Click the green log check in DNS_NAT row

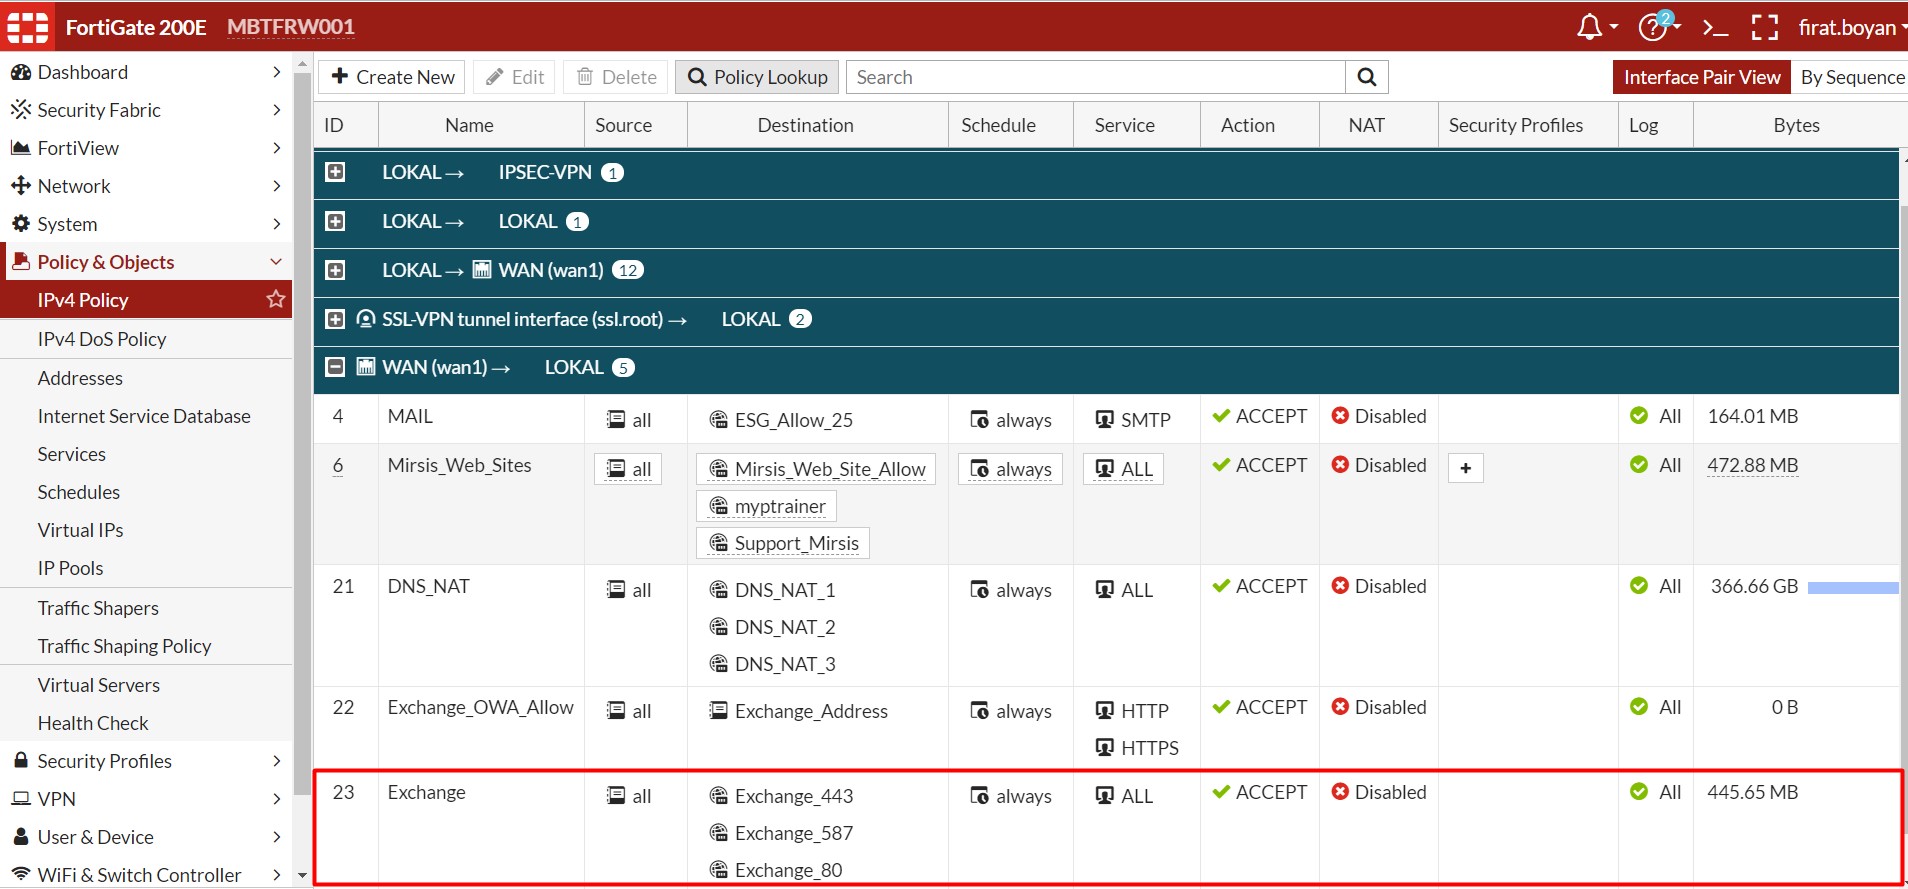(x=1639, y=586)
